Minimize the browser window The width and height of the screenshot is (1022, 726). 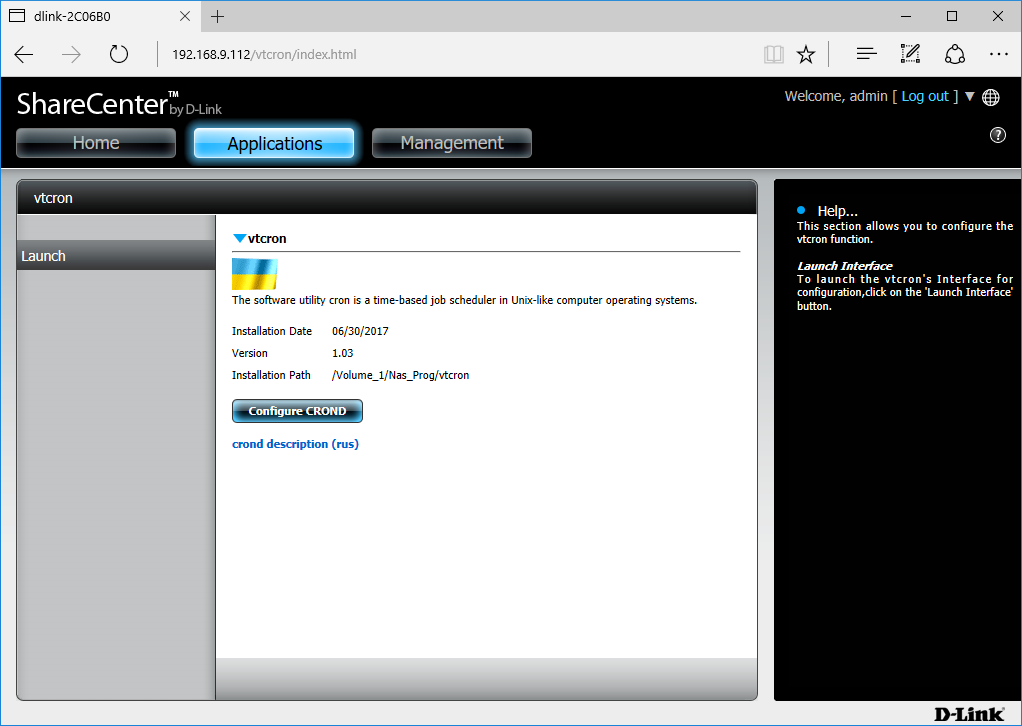[906, 16]
